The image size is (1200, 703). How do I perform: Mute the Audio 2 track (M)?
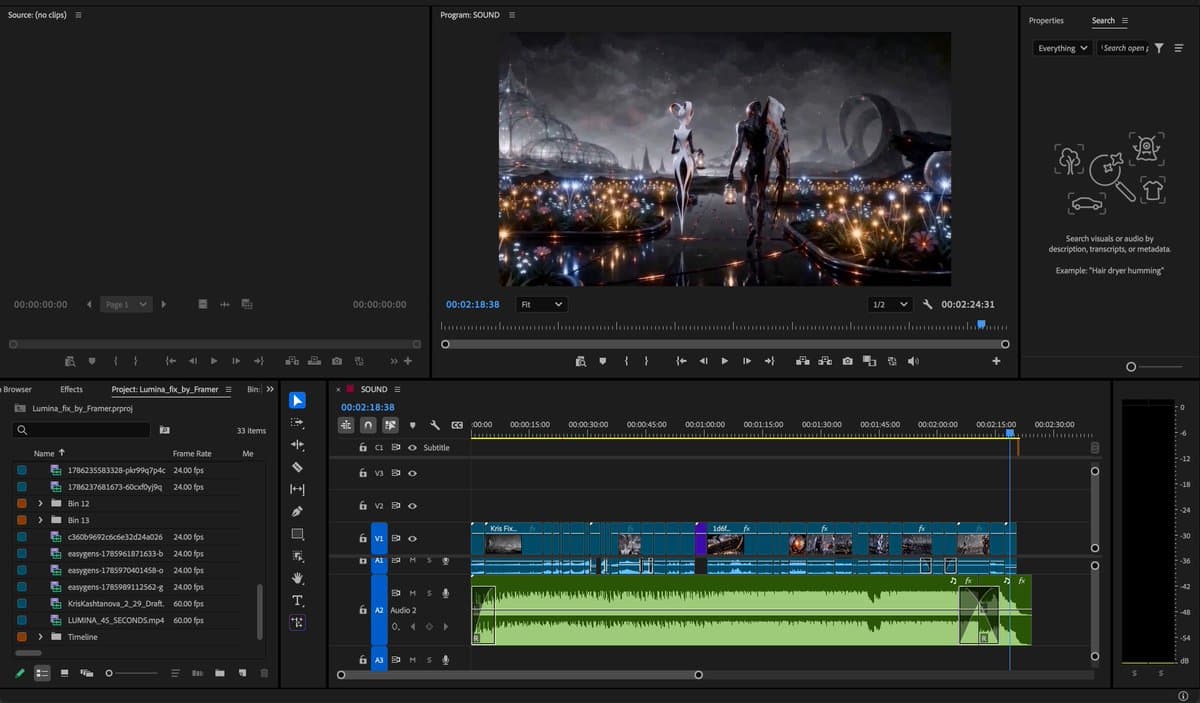(412, 594)
